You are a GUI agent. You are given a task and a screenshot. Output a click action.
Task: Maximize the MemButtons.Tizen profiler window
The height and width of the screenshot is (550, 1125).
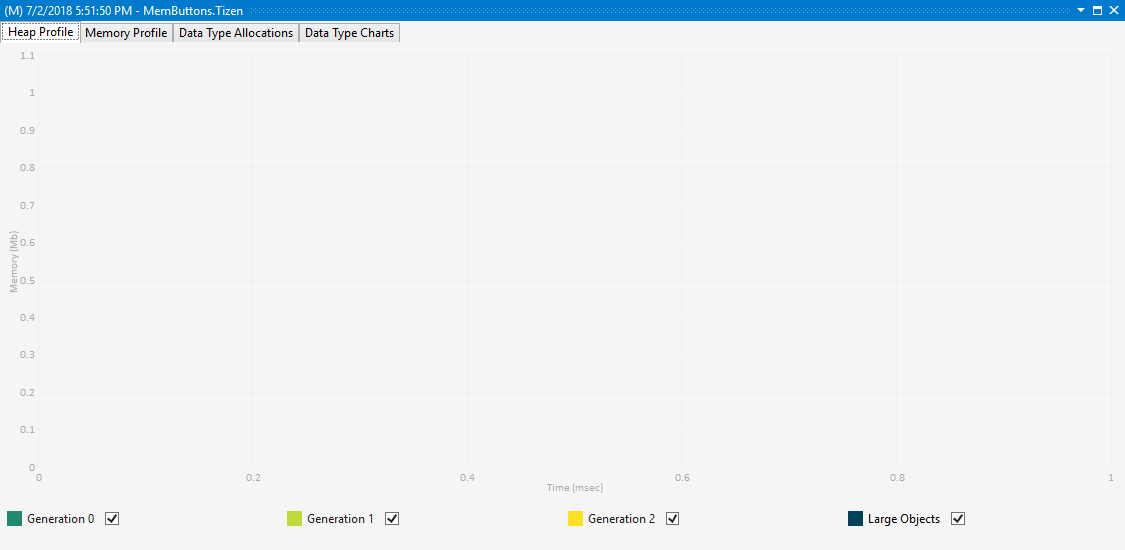coord(1097,10)
